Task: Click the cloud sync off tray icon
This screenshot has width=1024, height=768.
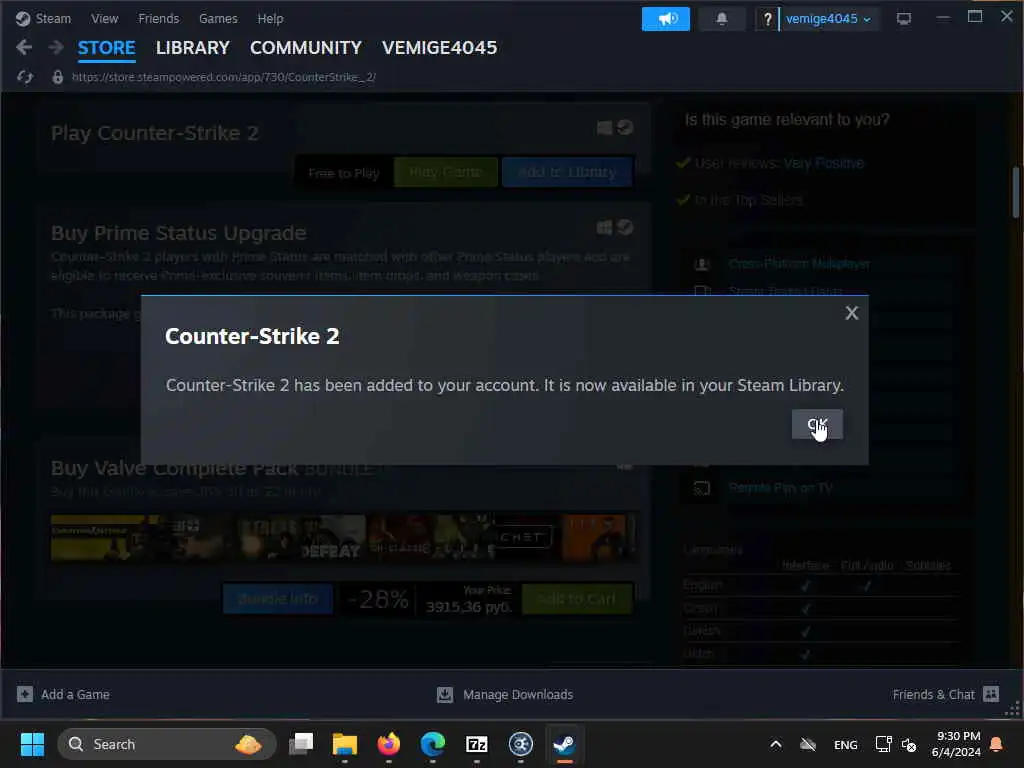Action: [808, 744]
